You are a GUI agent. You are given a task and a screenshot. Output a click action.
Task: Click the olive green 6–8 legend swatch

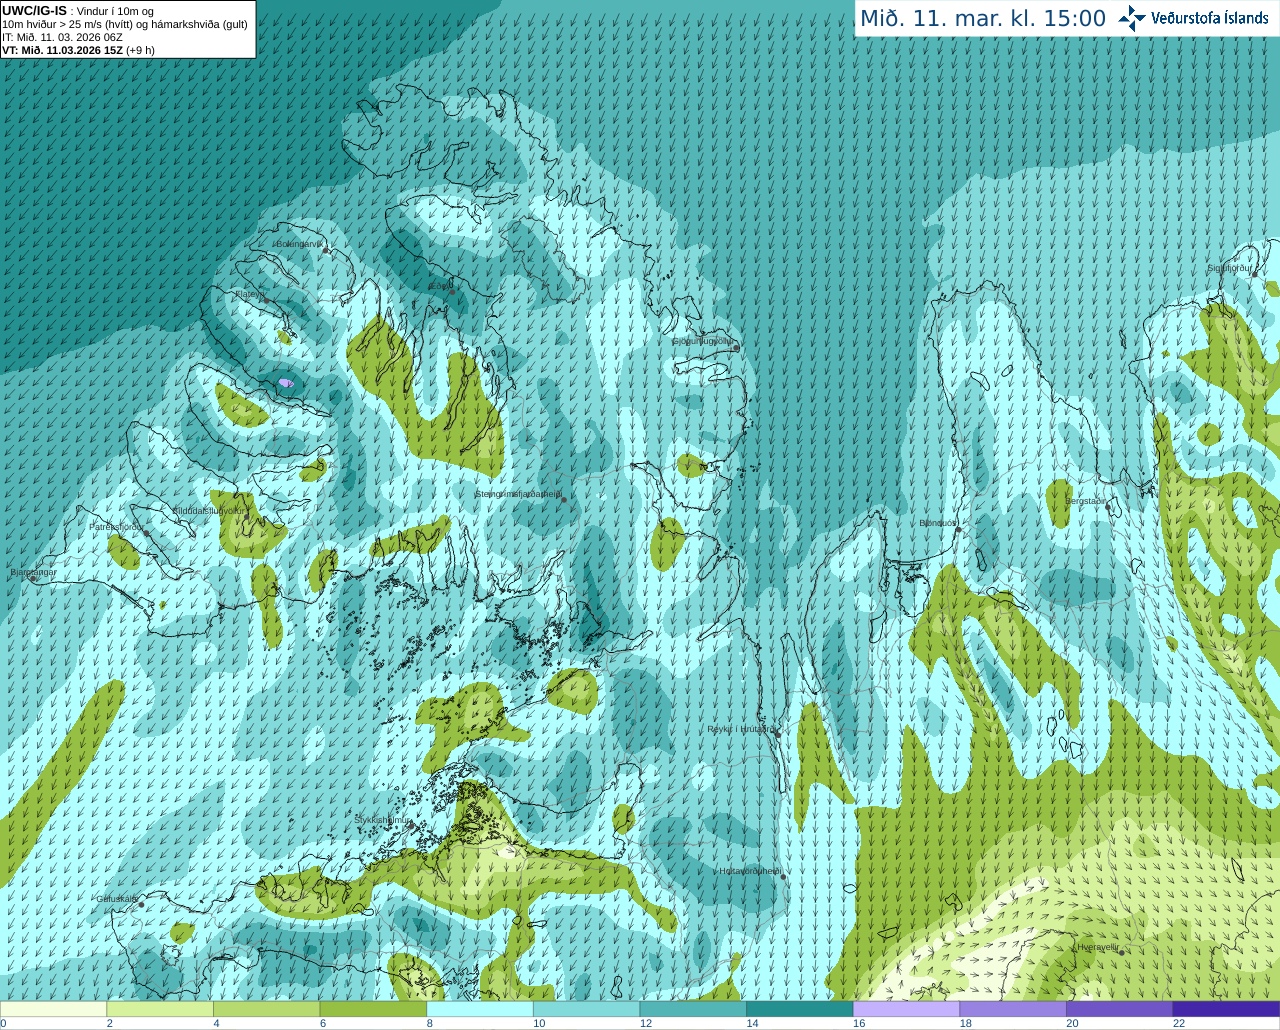point(373,1009)
